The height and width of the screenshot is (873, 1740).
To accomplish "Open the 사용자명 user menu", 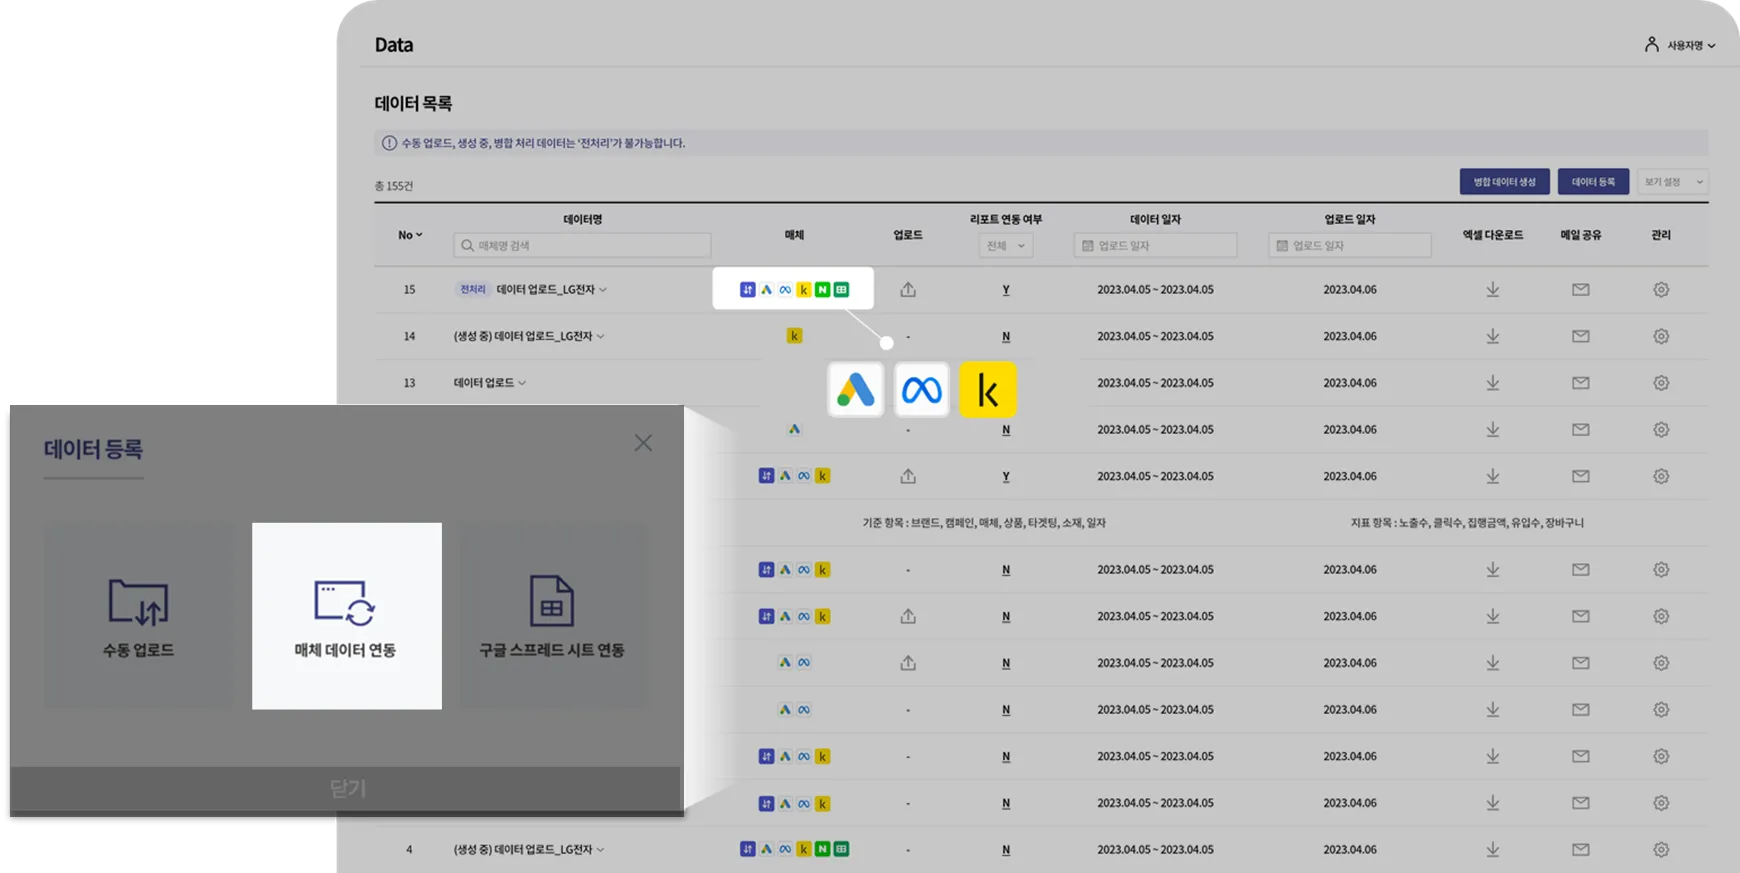I will (x=1690, y=45).
